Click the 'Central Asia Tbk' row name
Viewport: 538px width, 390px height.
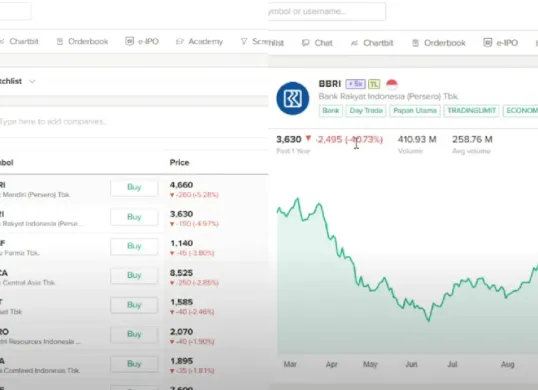(x=28, y=283)
